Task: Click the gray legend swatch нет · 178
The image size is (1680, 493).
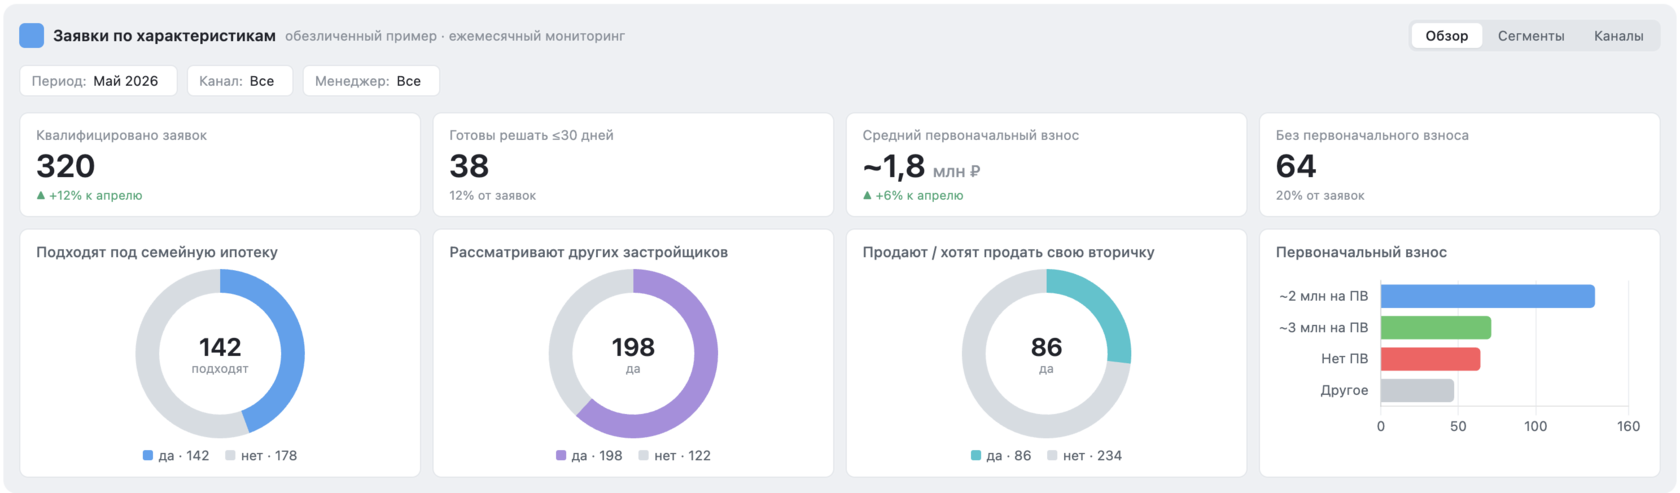Action: pos(230,455)
